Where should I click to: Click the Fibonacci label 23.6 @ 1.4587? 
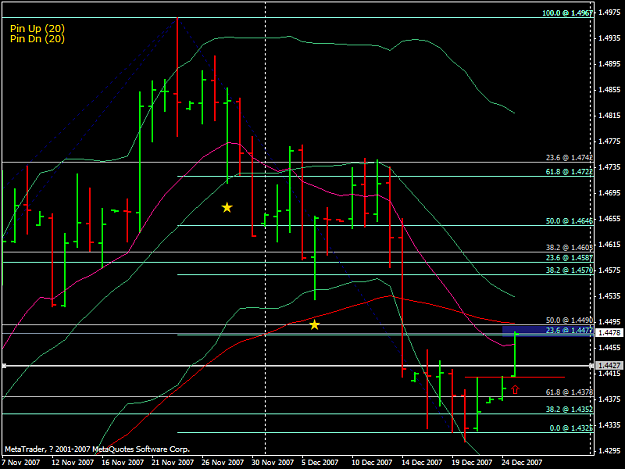click(x=569, y=258)
